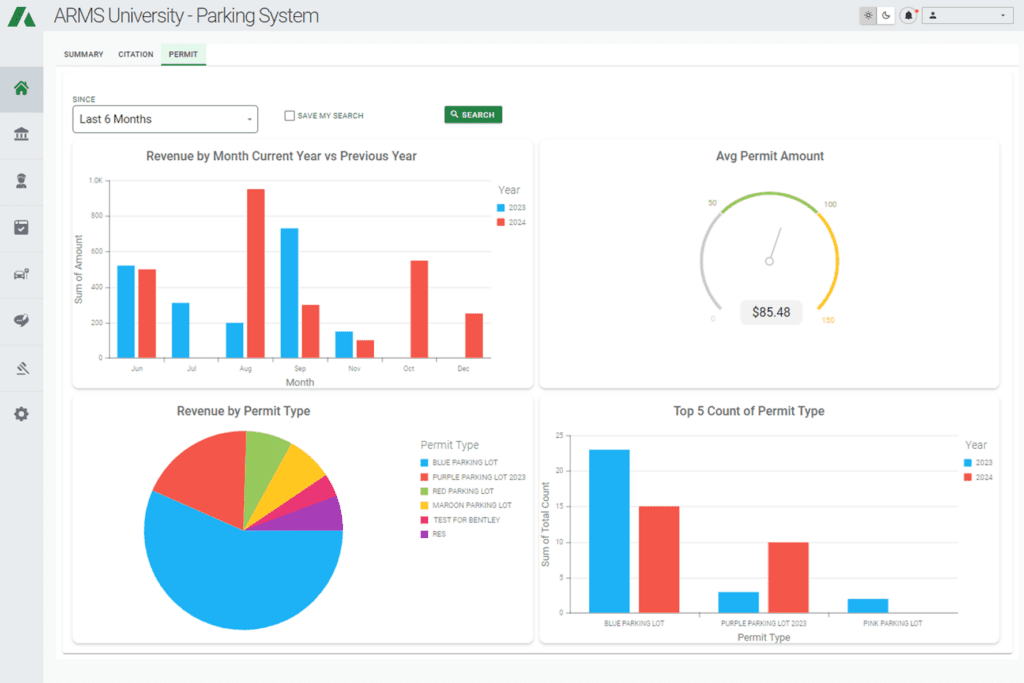This screenshot has height=683, width=1024.
Task: Switch to the Summary tab
Action: pyautogui.click(x=83, y=55)
